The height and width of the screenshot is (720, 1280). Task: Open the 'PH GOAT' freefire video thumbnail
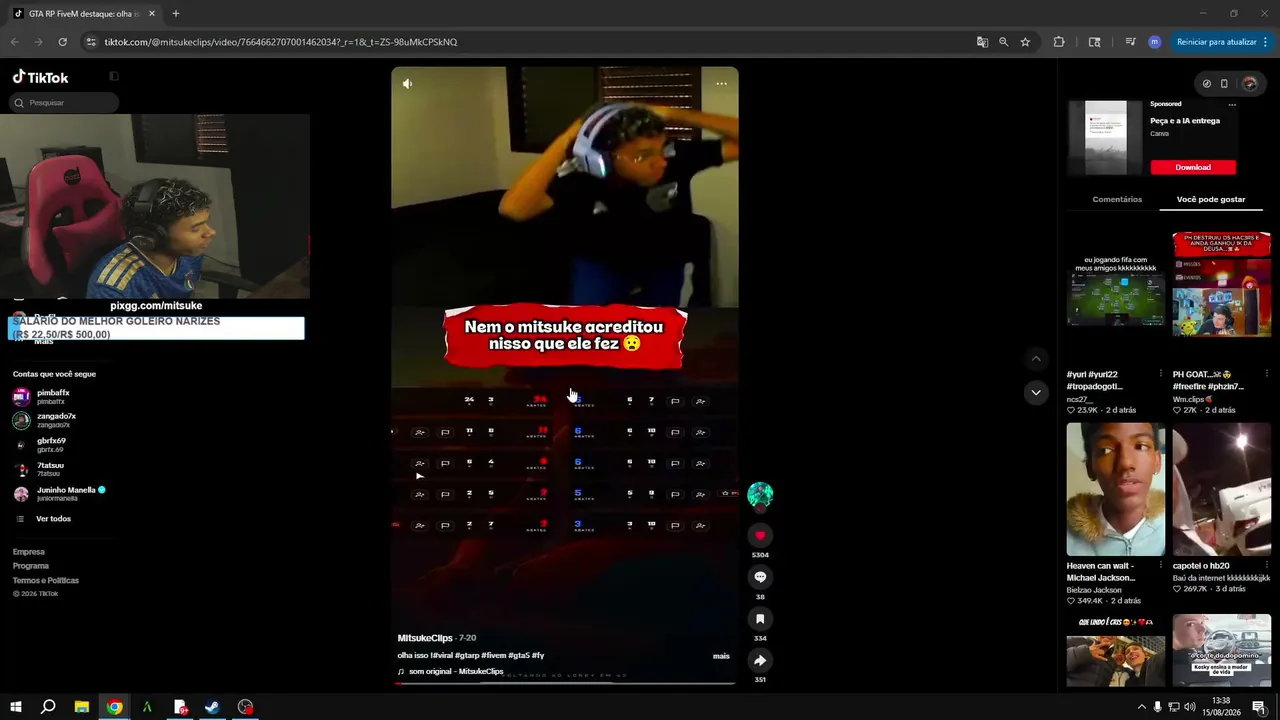[1221, 298]
